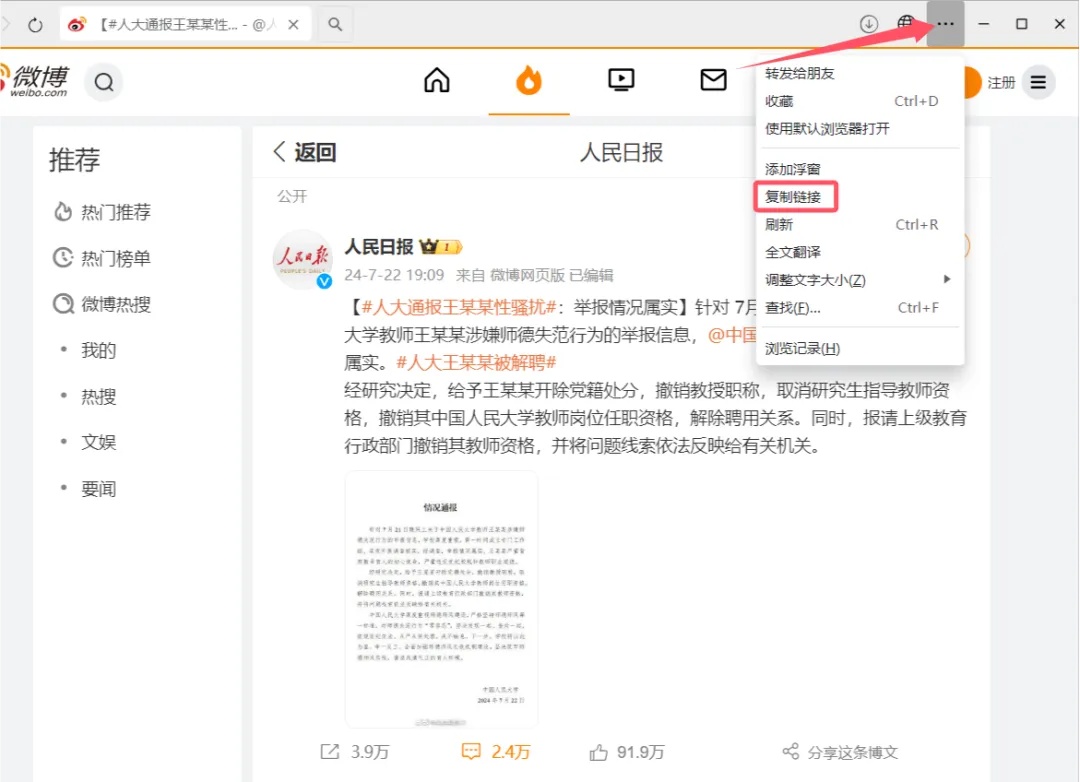The image size is (1080, 782).
Task: Select 复制链接 in the dropdown menu
Action: tap(795, 197)
